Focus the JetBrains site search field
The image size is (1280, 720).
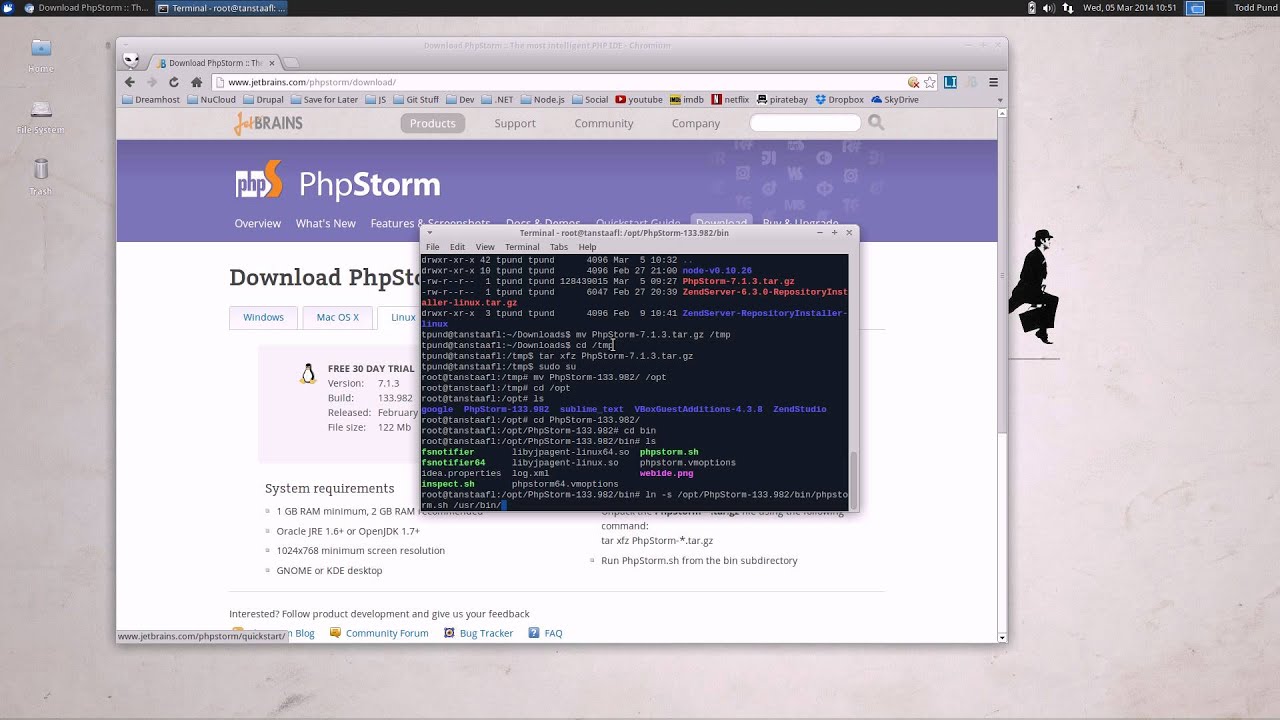coord(805,123)
